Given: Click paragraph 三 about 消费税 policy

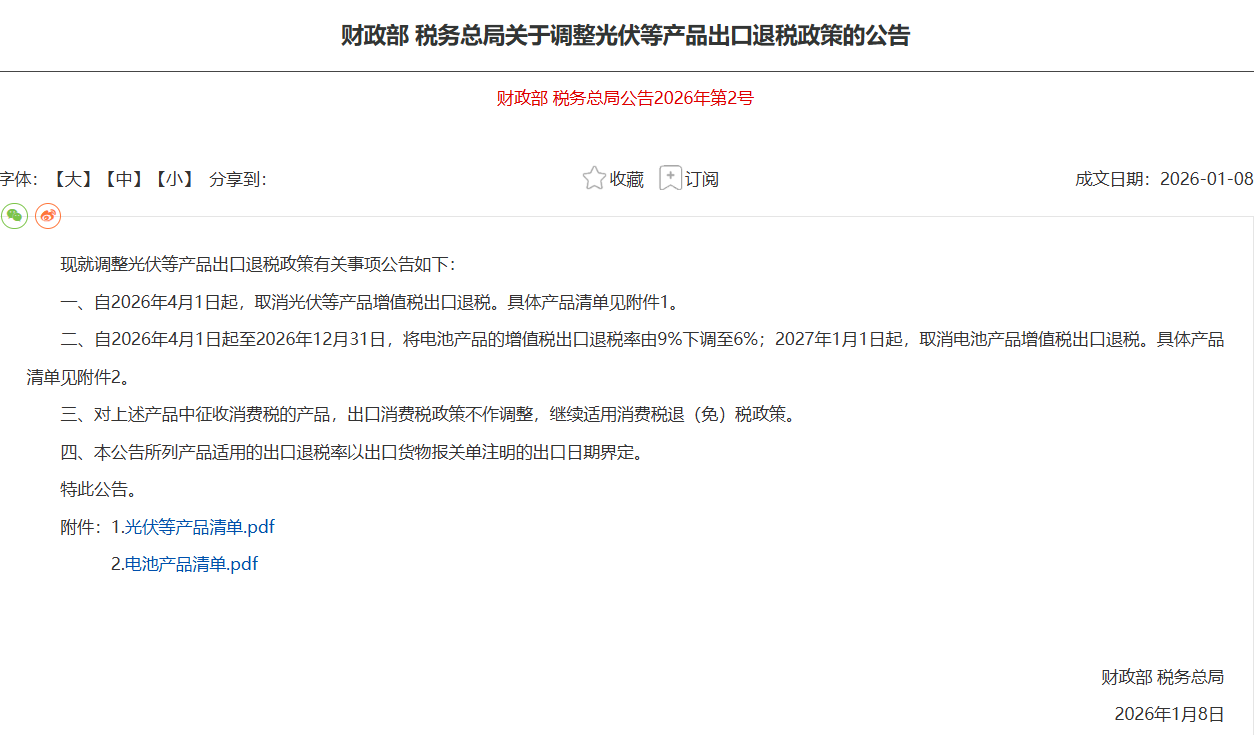Looking at the screenshot, I should click(x=430, y=415).
